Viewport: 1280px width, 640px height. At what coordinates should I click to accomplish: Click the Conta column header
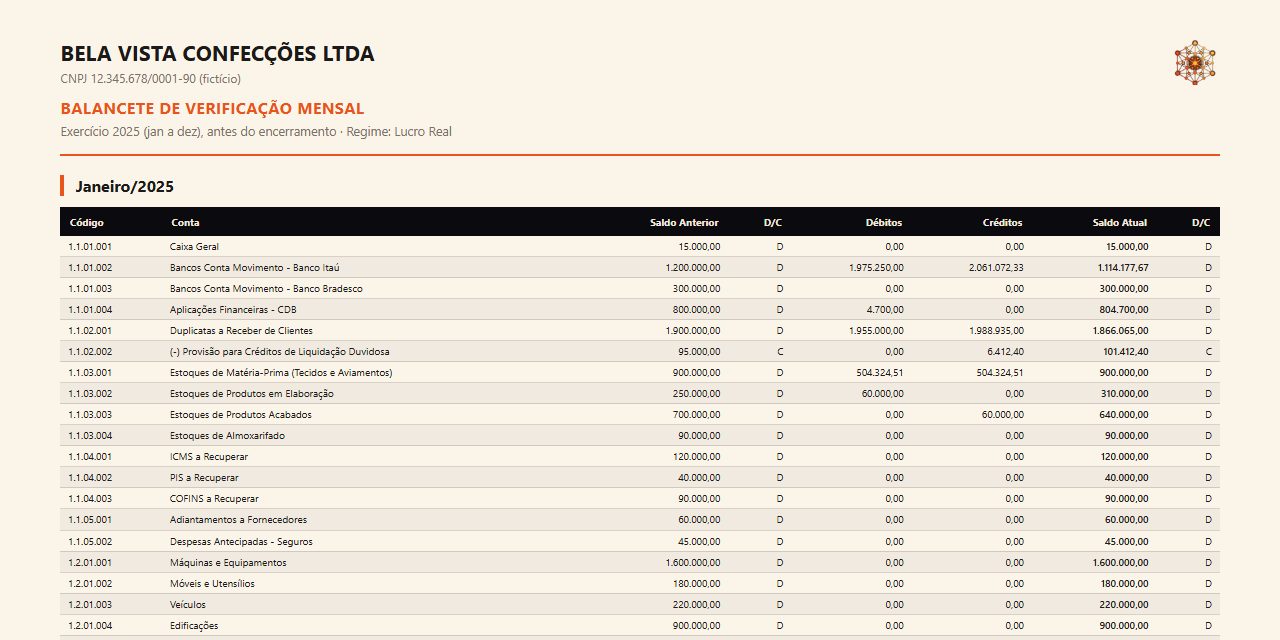click(x=185, y=223)
